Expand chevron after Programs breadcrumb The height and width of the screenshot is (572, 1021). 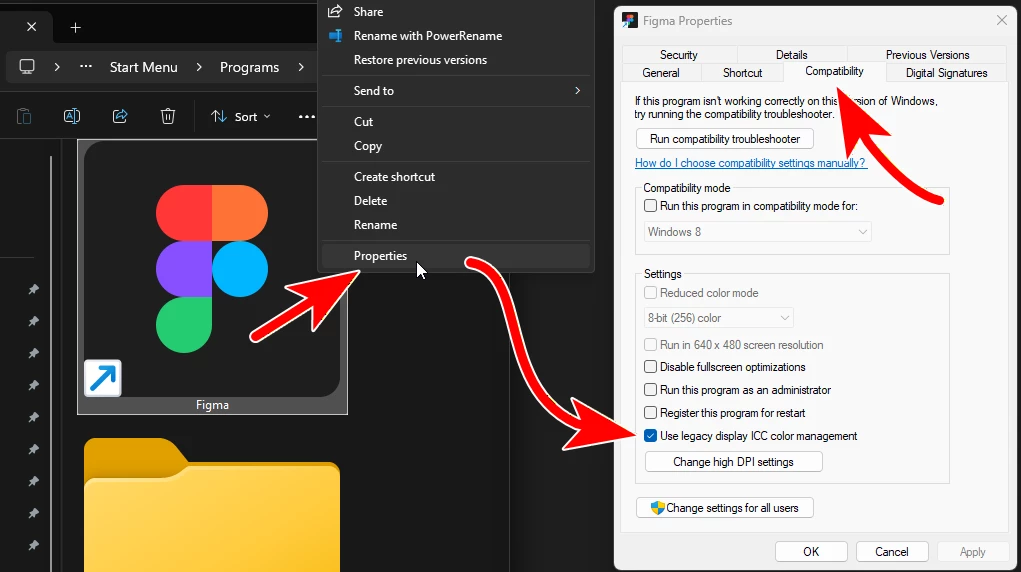click(x=301, y=66)
